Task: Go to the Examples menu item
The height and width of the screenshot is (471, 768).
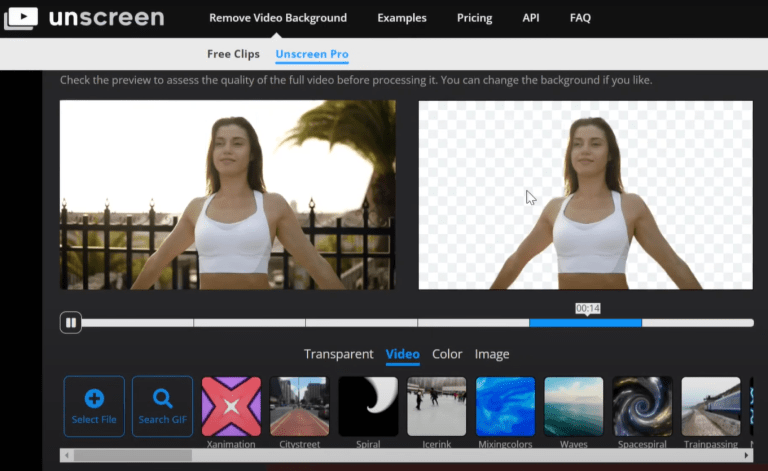Action: pos(401,18)
